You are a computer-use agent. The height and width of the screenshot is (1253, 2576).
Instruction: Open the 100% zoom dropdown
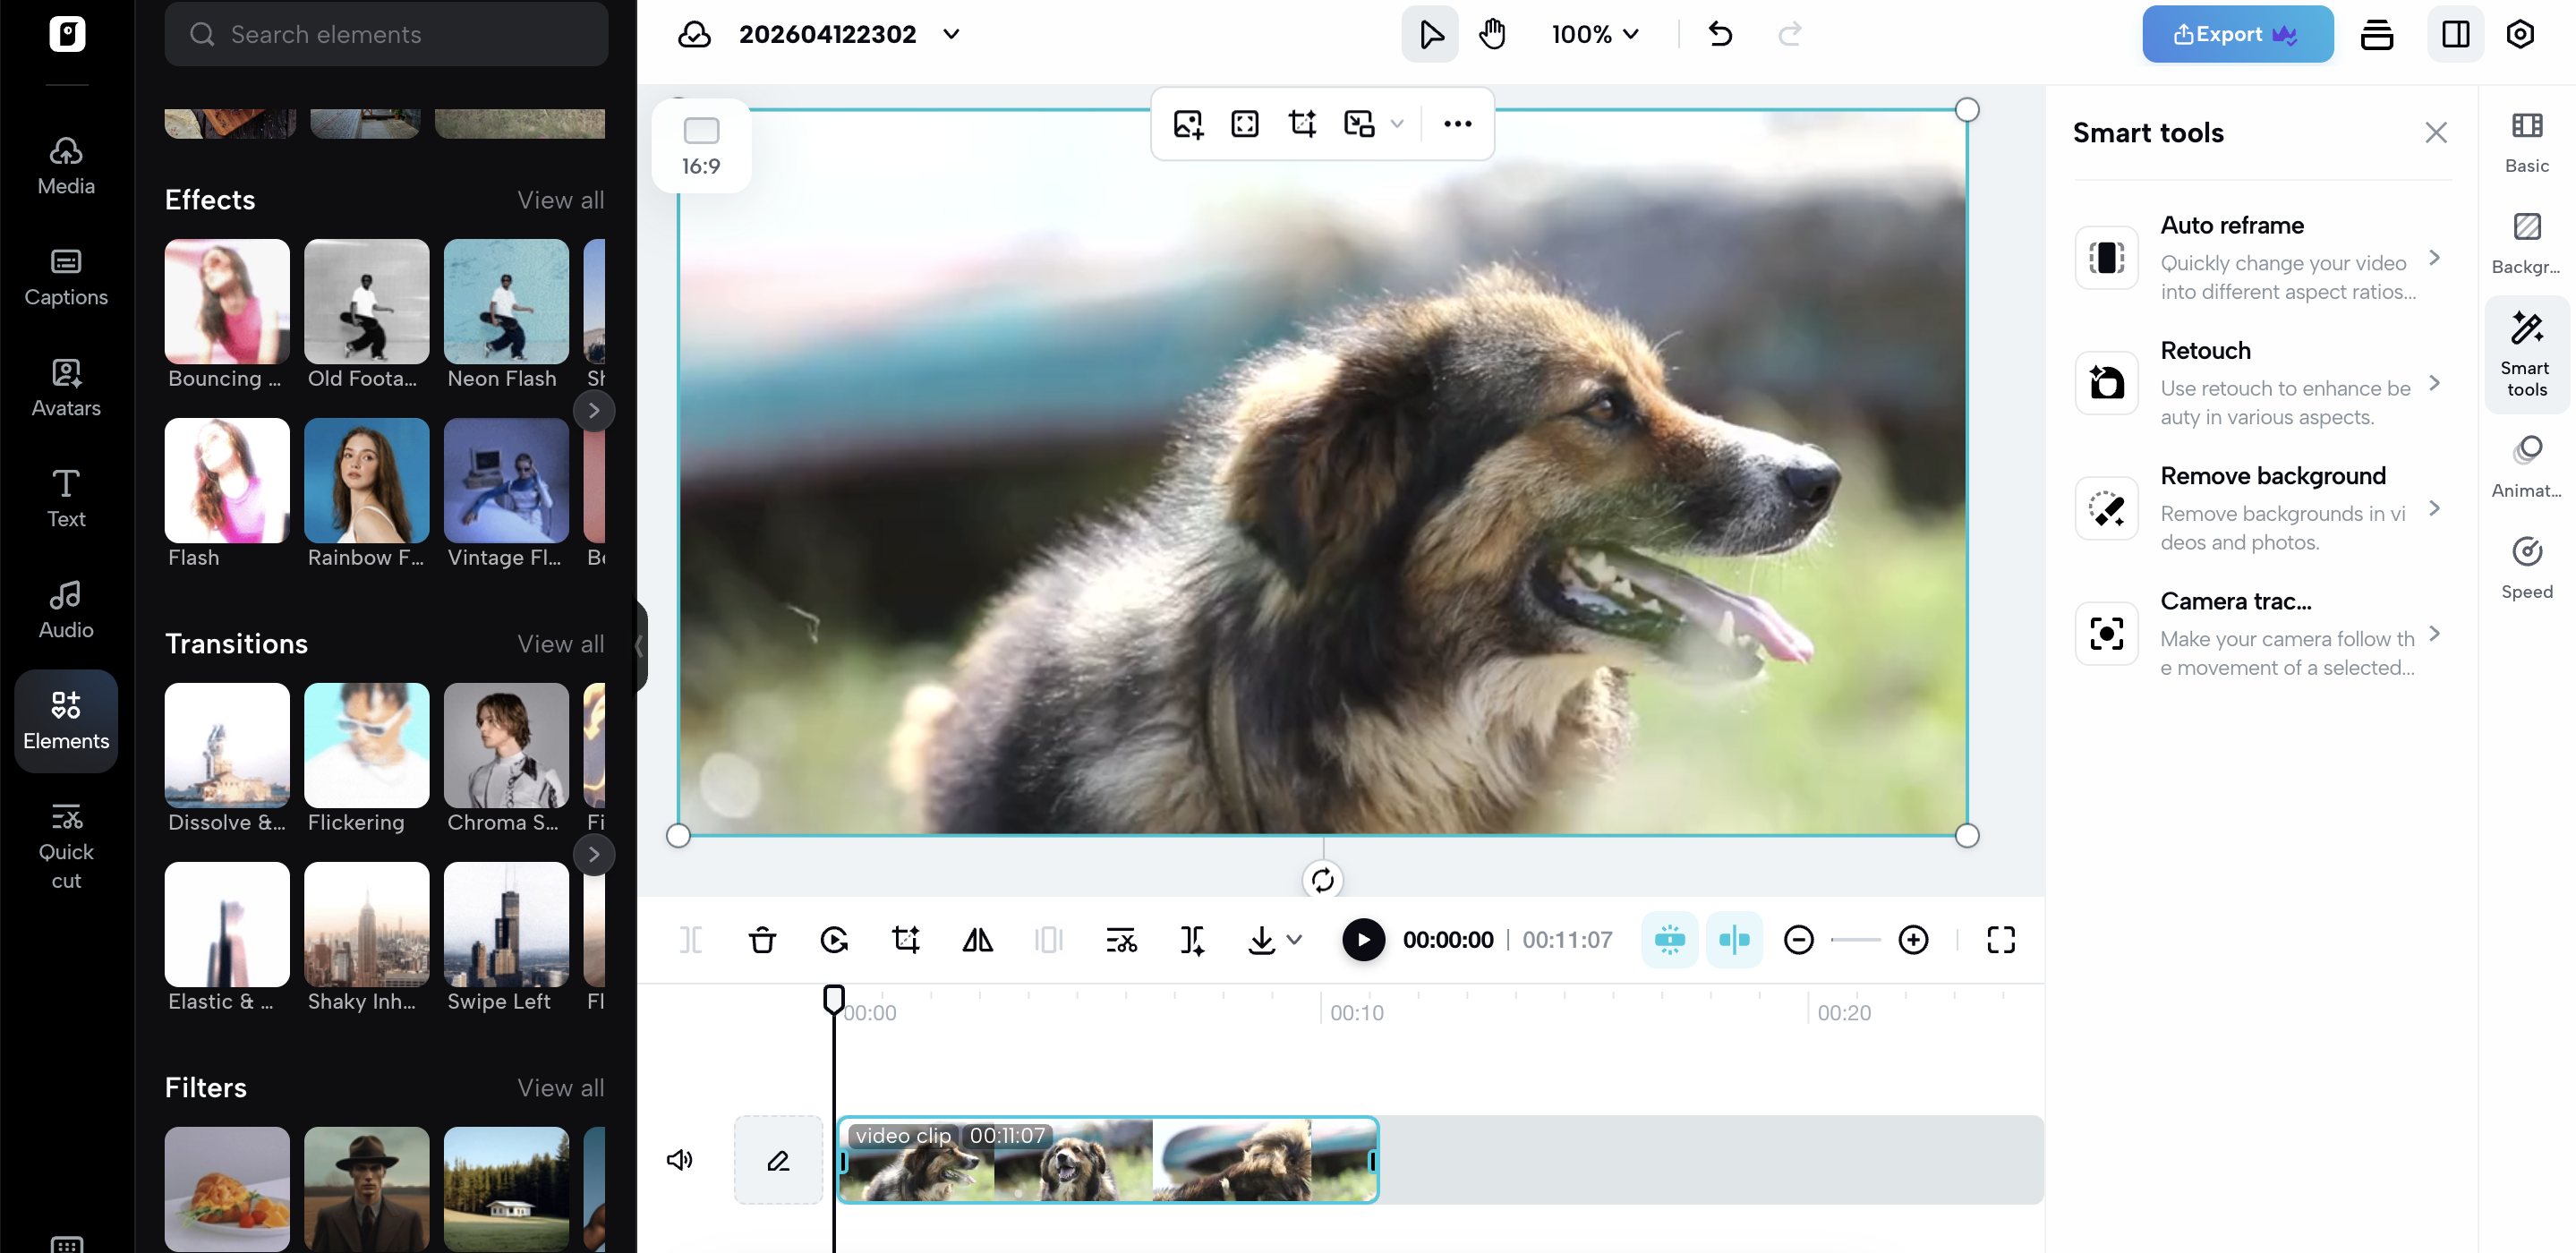point(1595,34)
